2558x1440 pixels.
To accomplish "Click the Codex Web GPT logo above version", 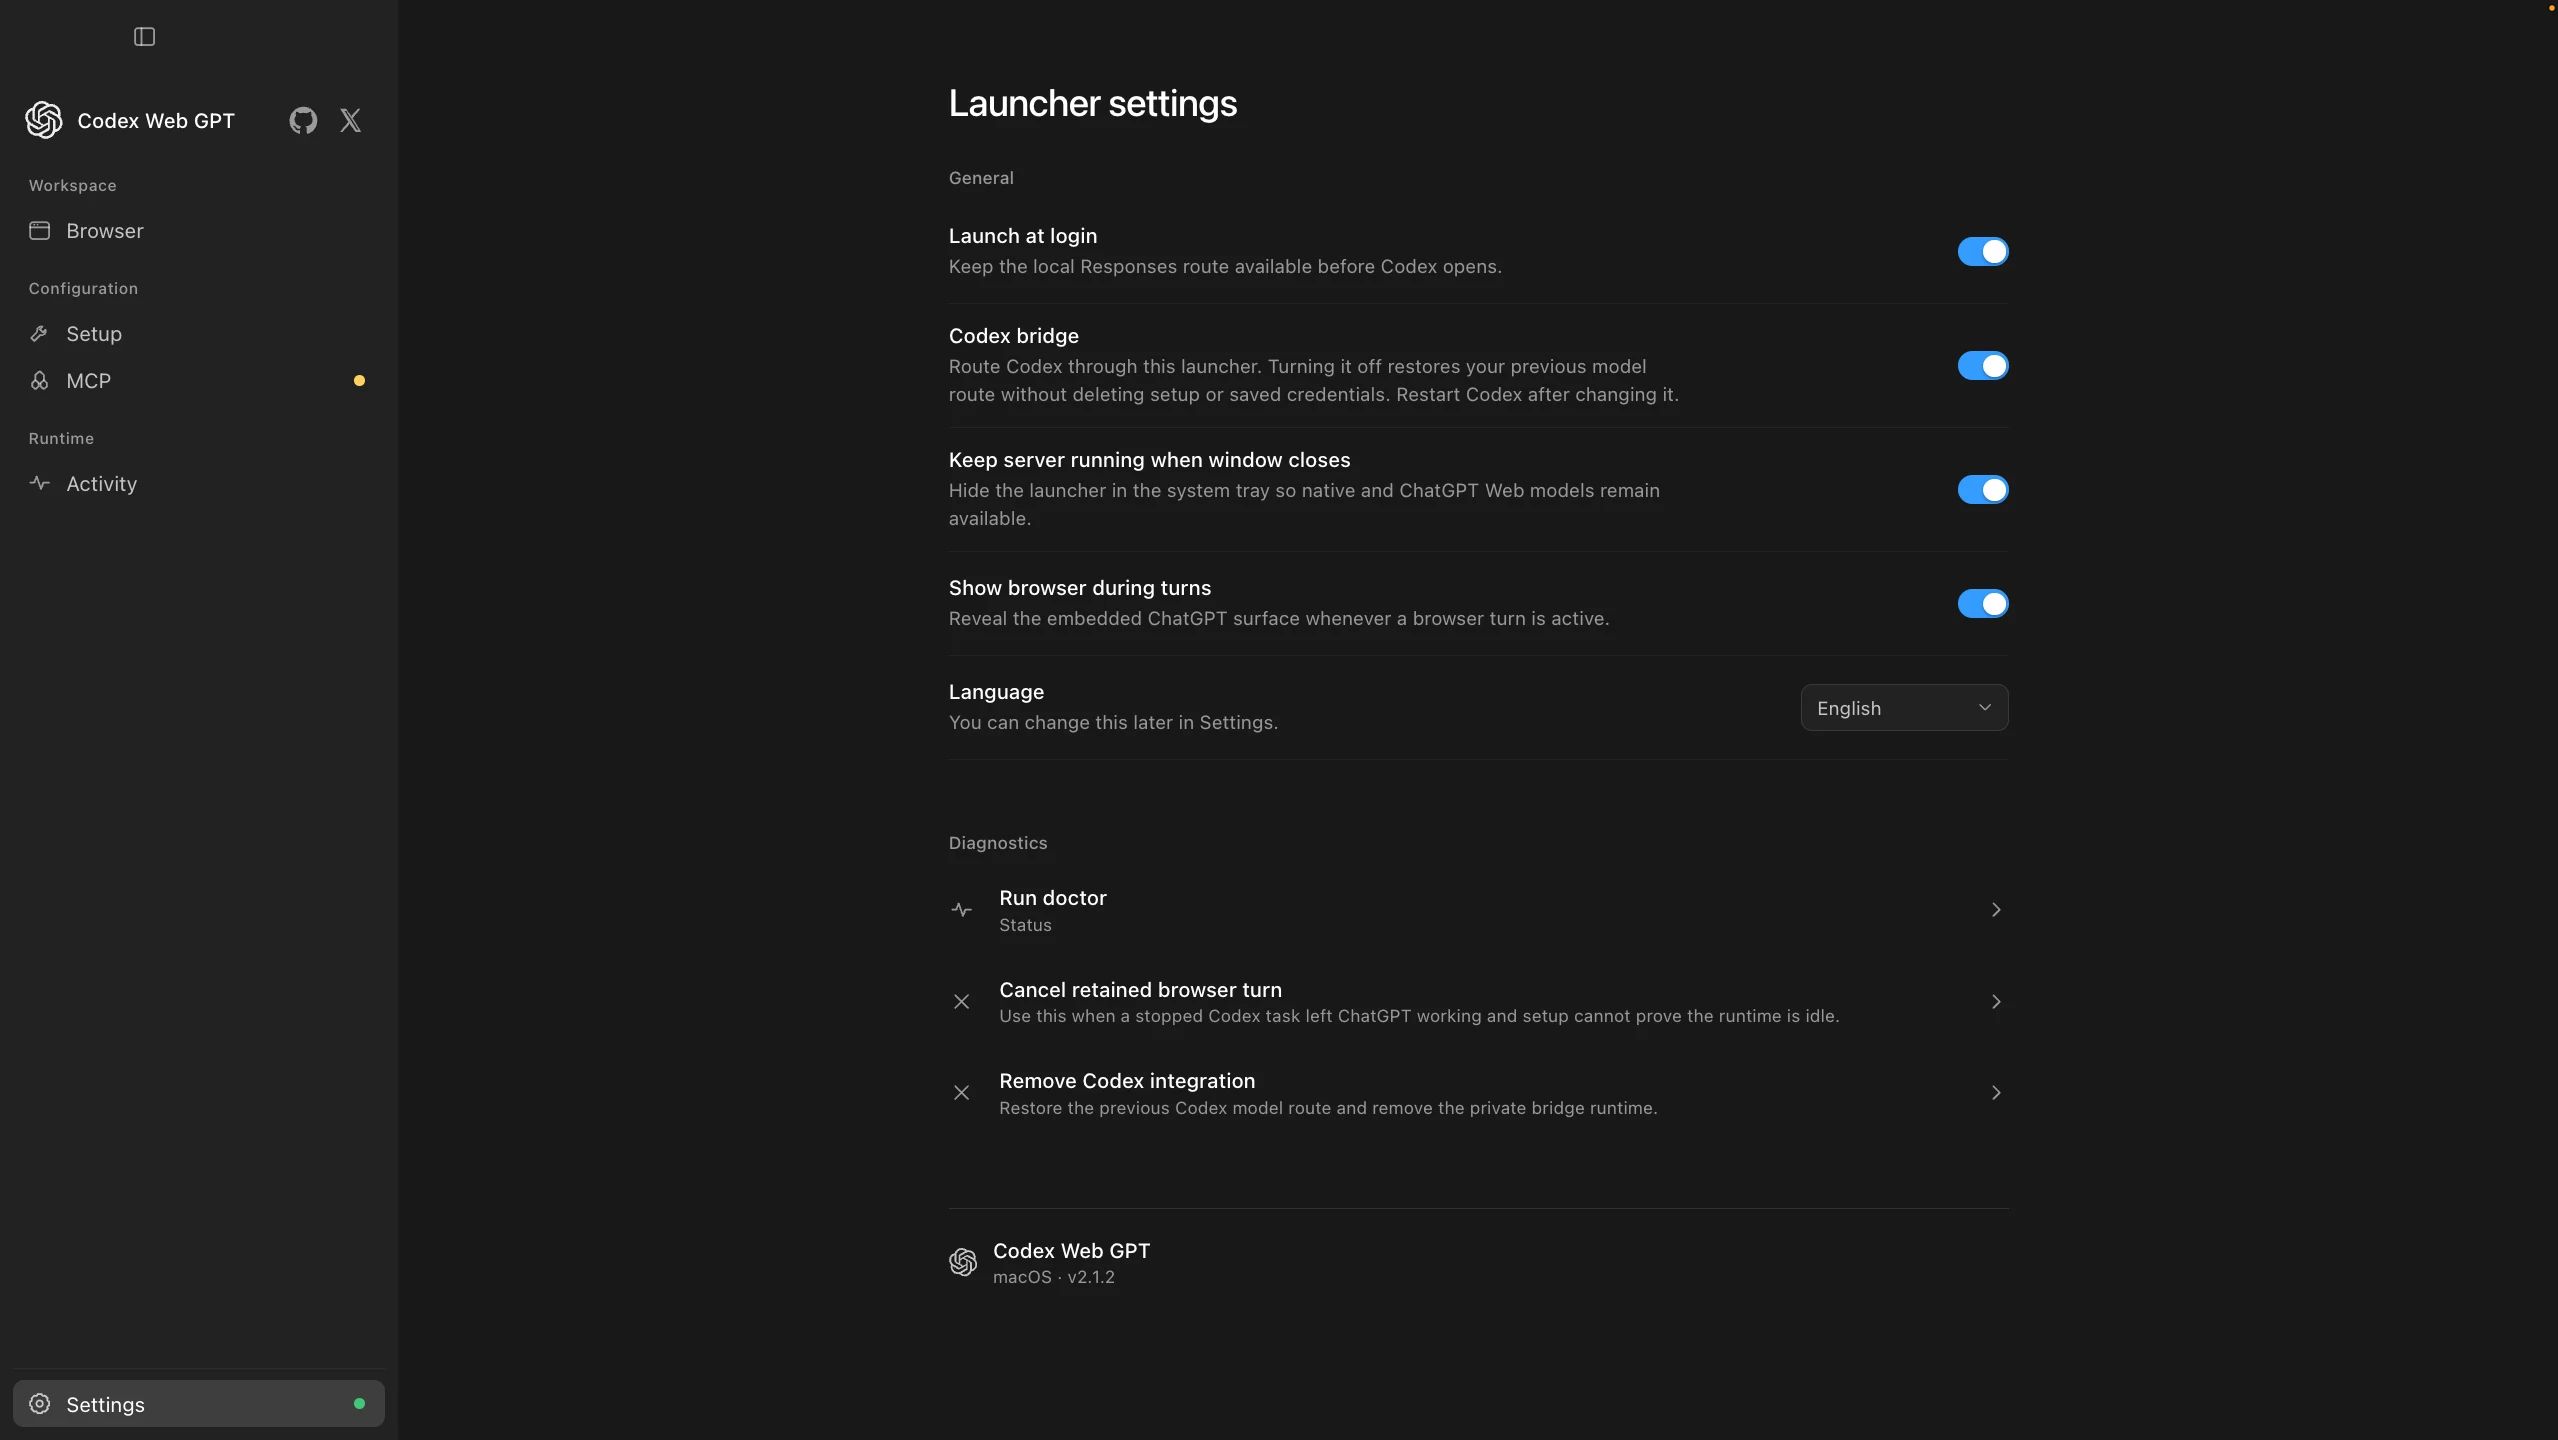I will tap(963, 1262).
